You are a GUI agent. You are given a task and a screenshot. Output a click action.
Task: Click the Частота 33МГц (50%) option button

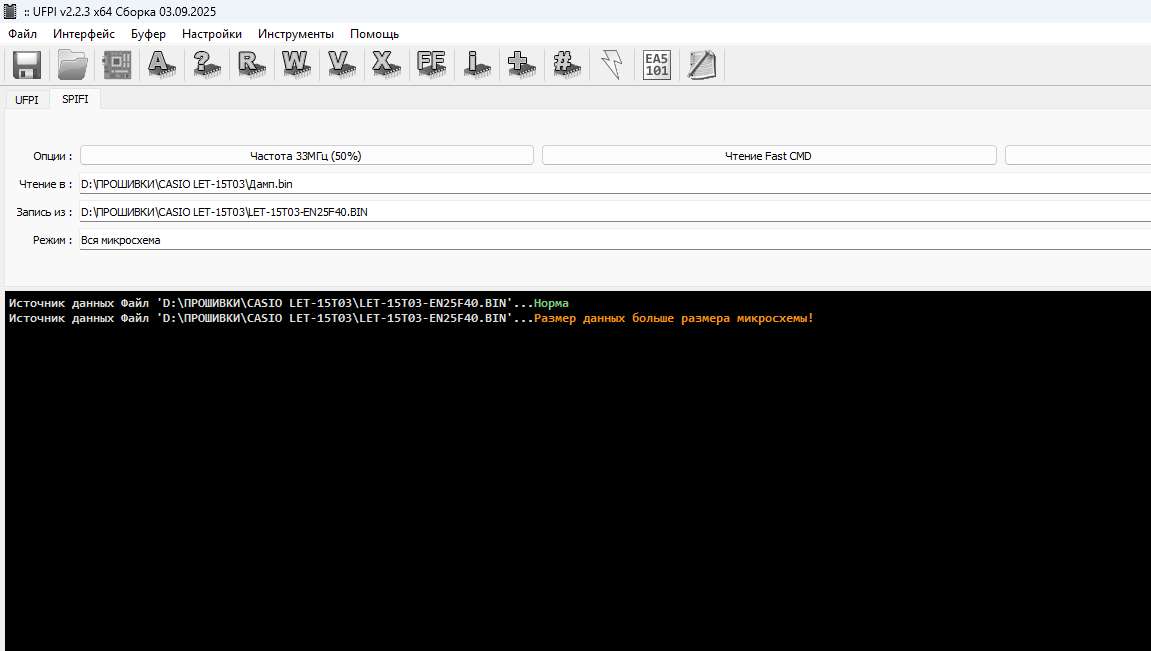click(x=306, y=156)
